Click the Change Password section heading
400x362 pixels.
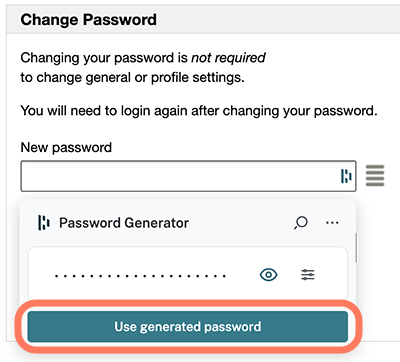click(x=88, y=20)
